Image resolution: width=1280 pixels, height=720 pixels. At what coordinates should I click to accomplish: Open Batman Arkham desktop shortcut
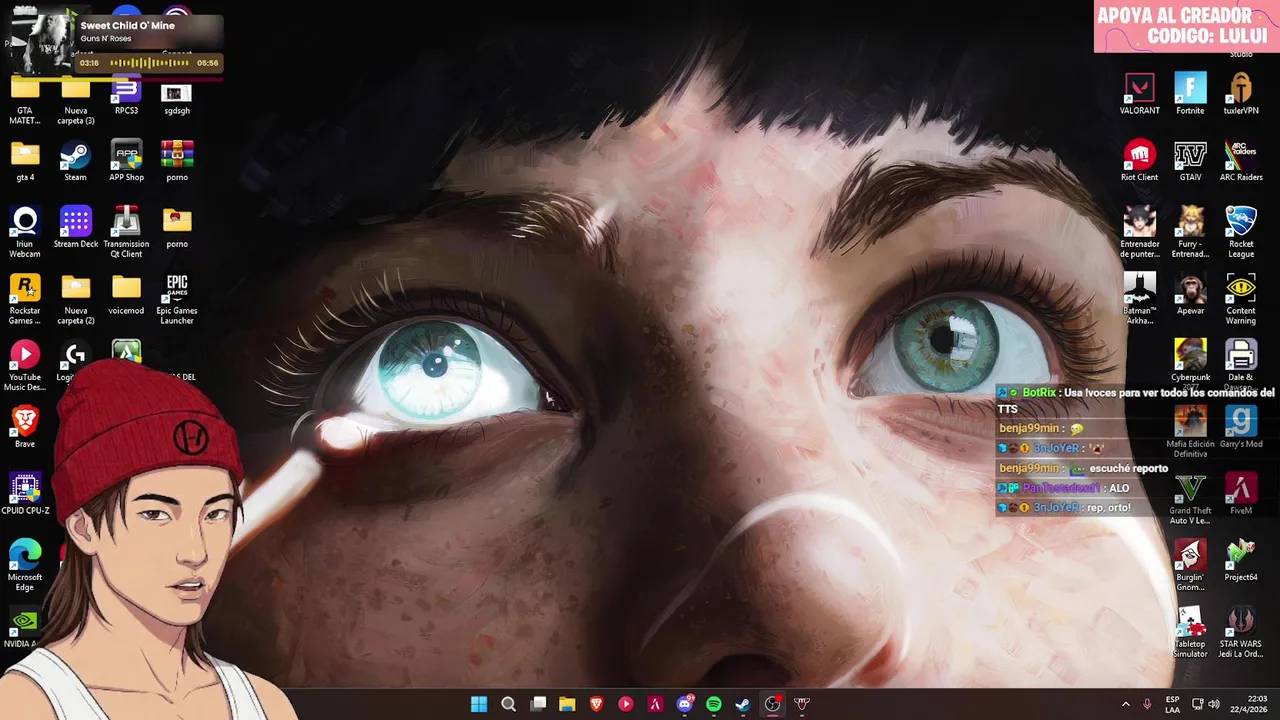[1139, 299]
